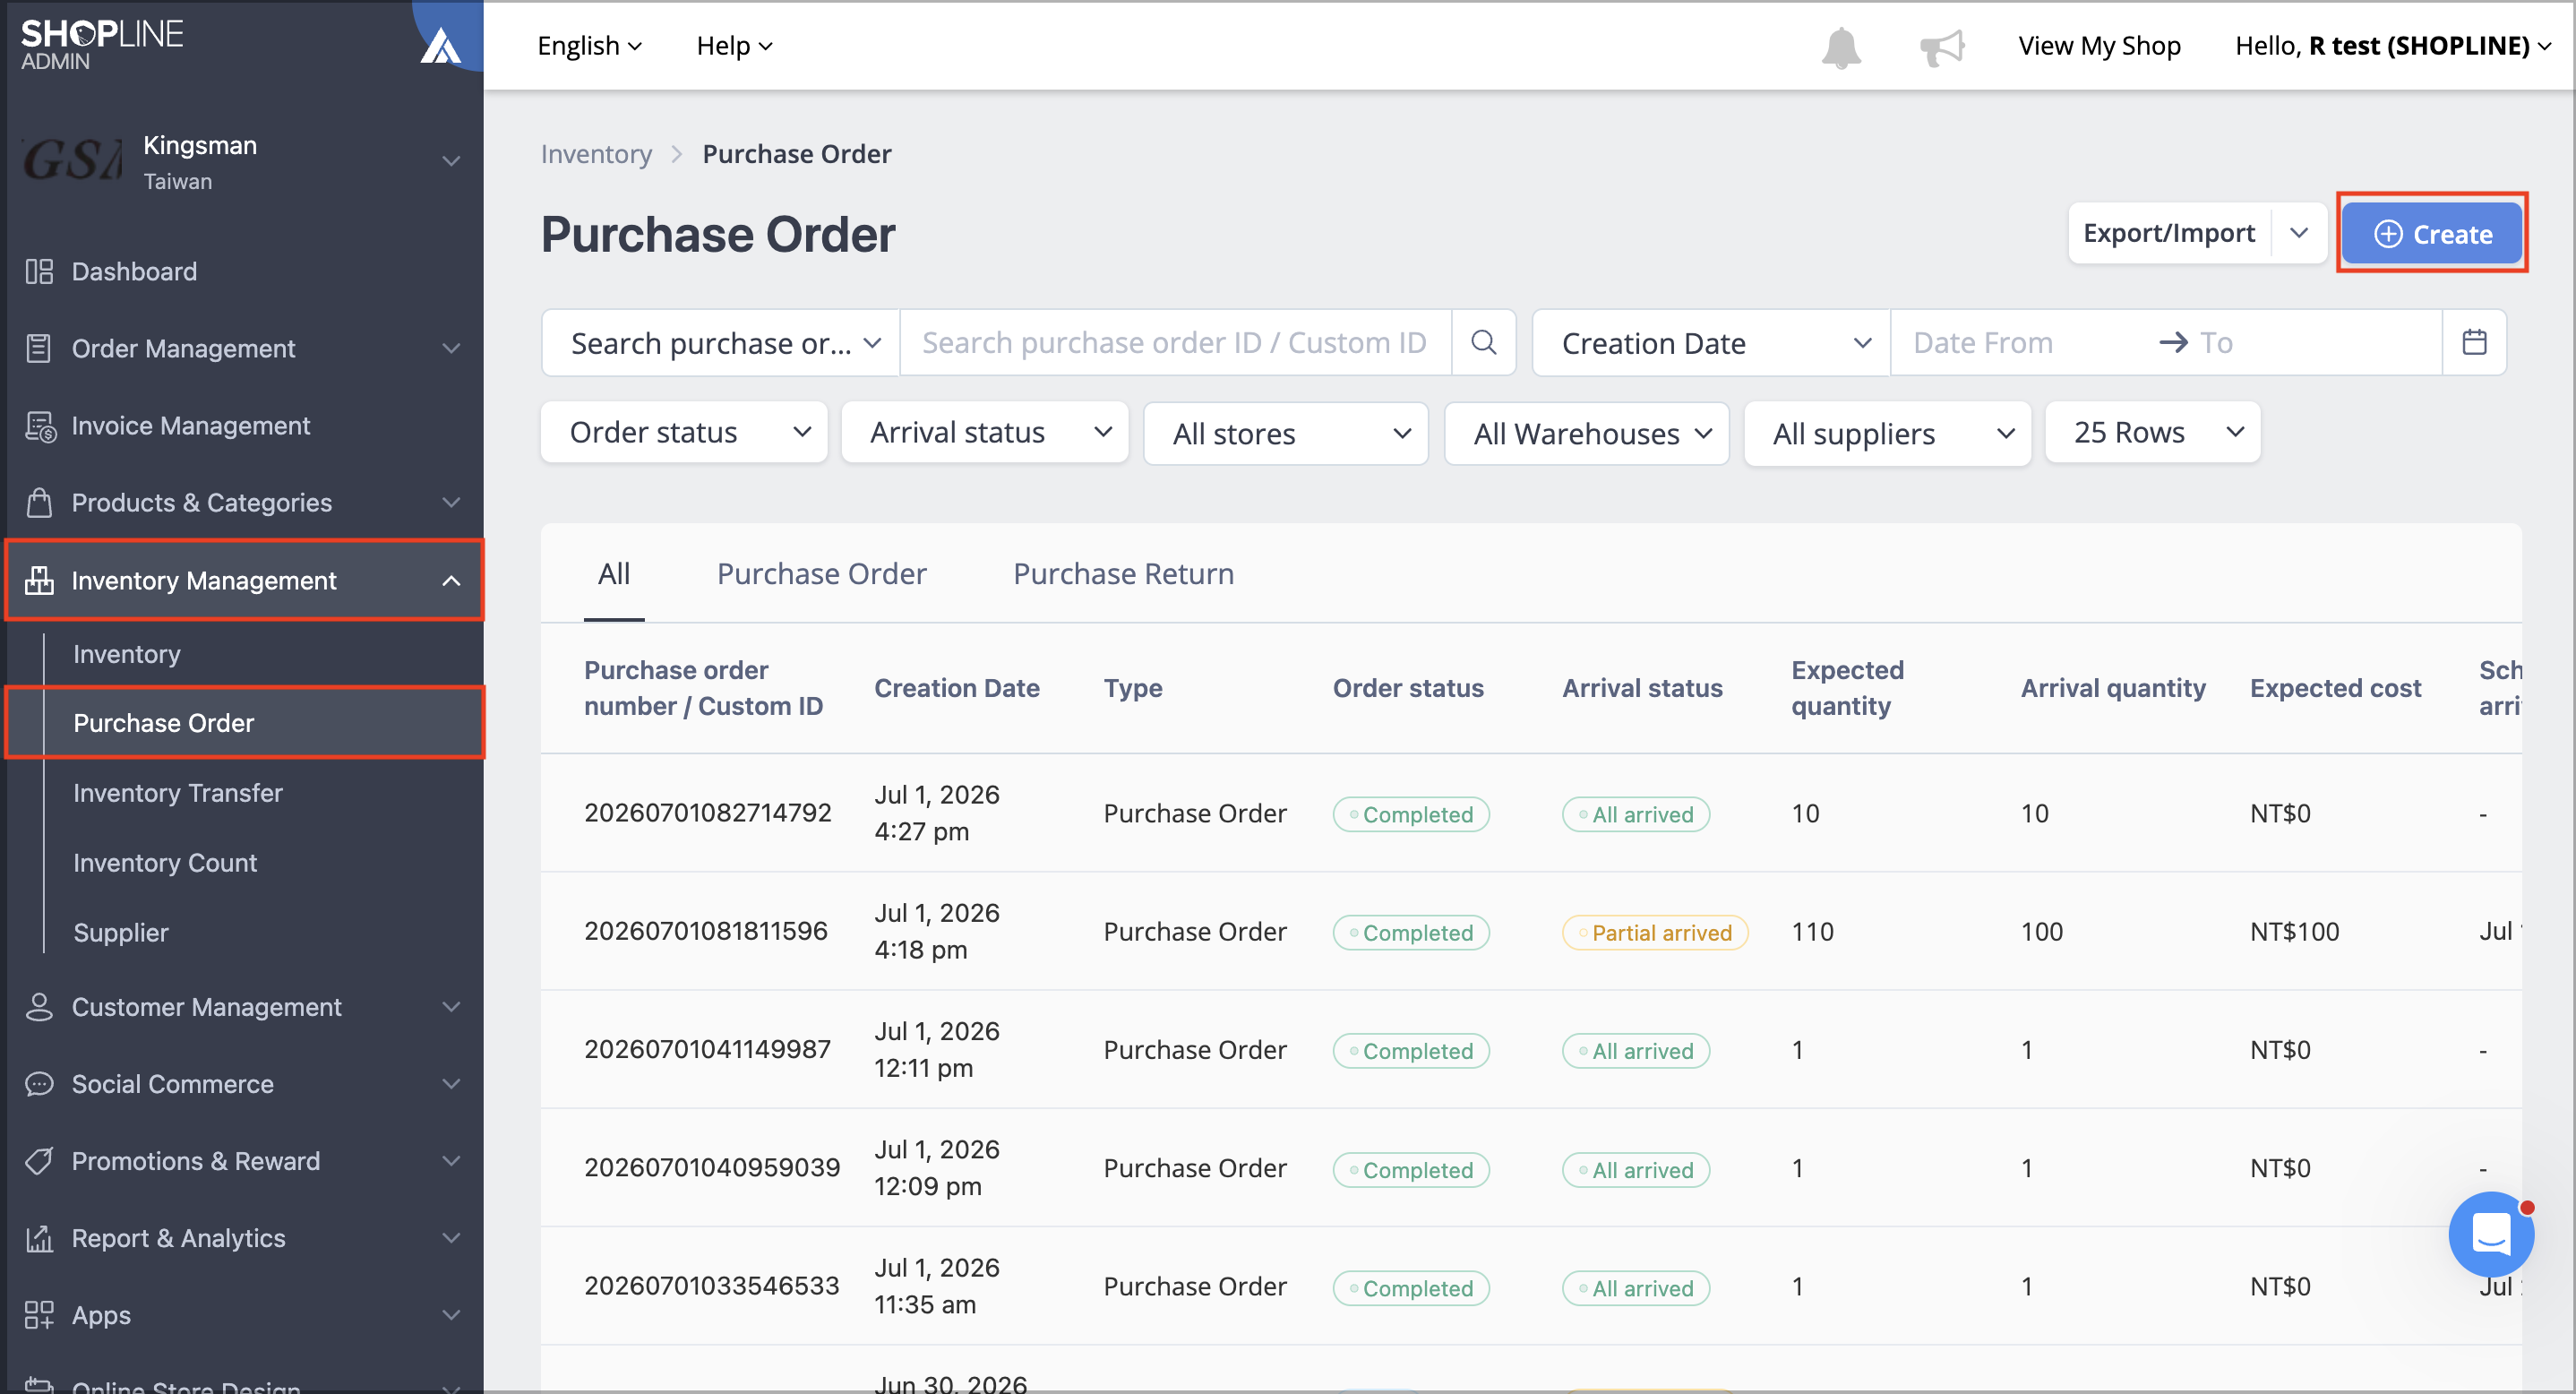Click the triangle logo badge in sidebar header
The width and height of the screenshot is (2576, 1394).
[440, 45]
